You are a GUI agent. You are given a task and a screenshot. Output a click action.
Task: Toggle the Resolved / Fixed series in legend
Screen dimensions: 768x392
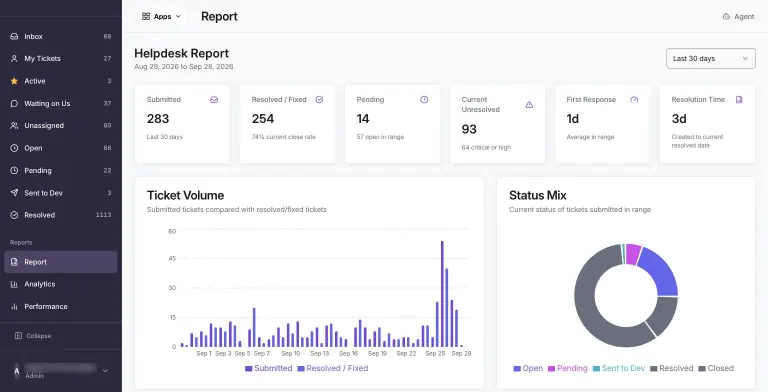pos(333,368)
